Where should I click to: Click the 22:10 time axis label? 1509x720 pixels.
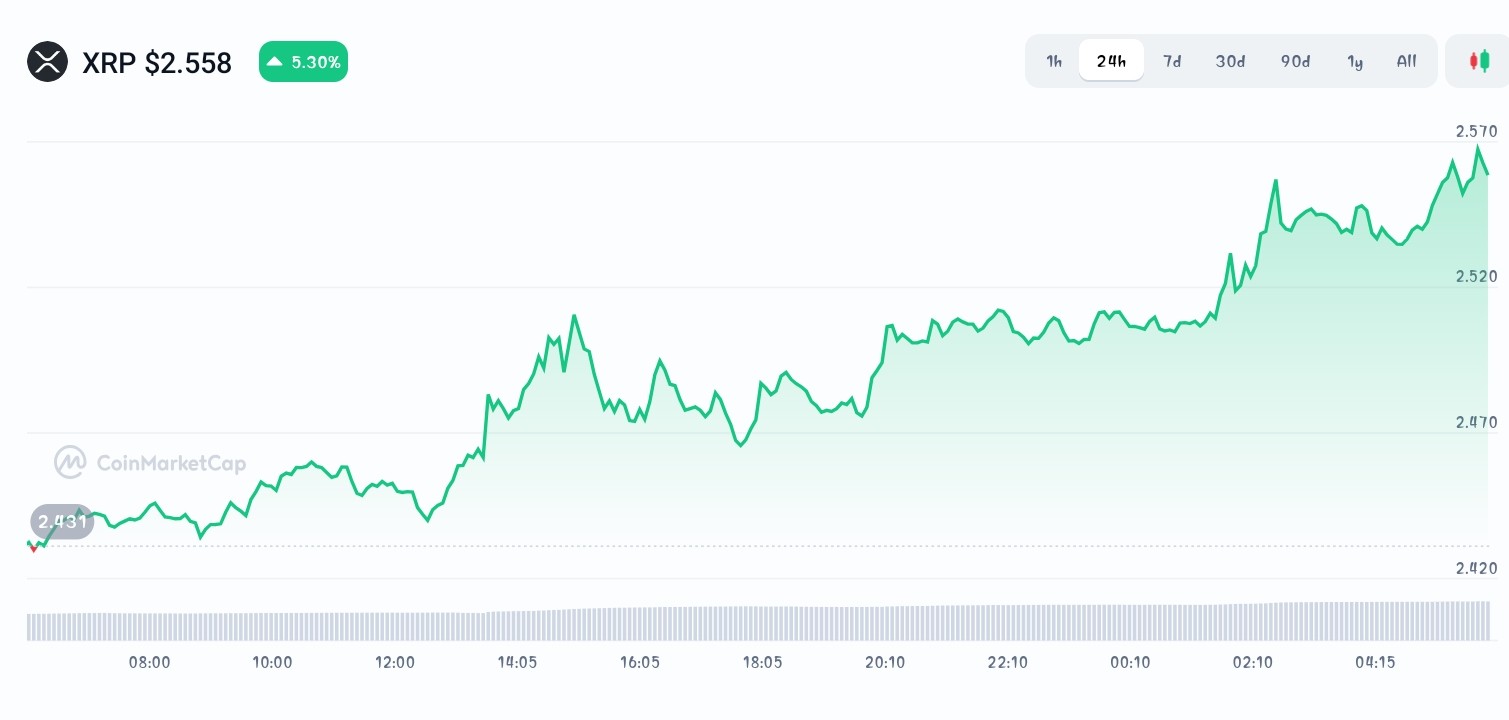click(x=1007, y=662)
